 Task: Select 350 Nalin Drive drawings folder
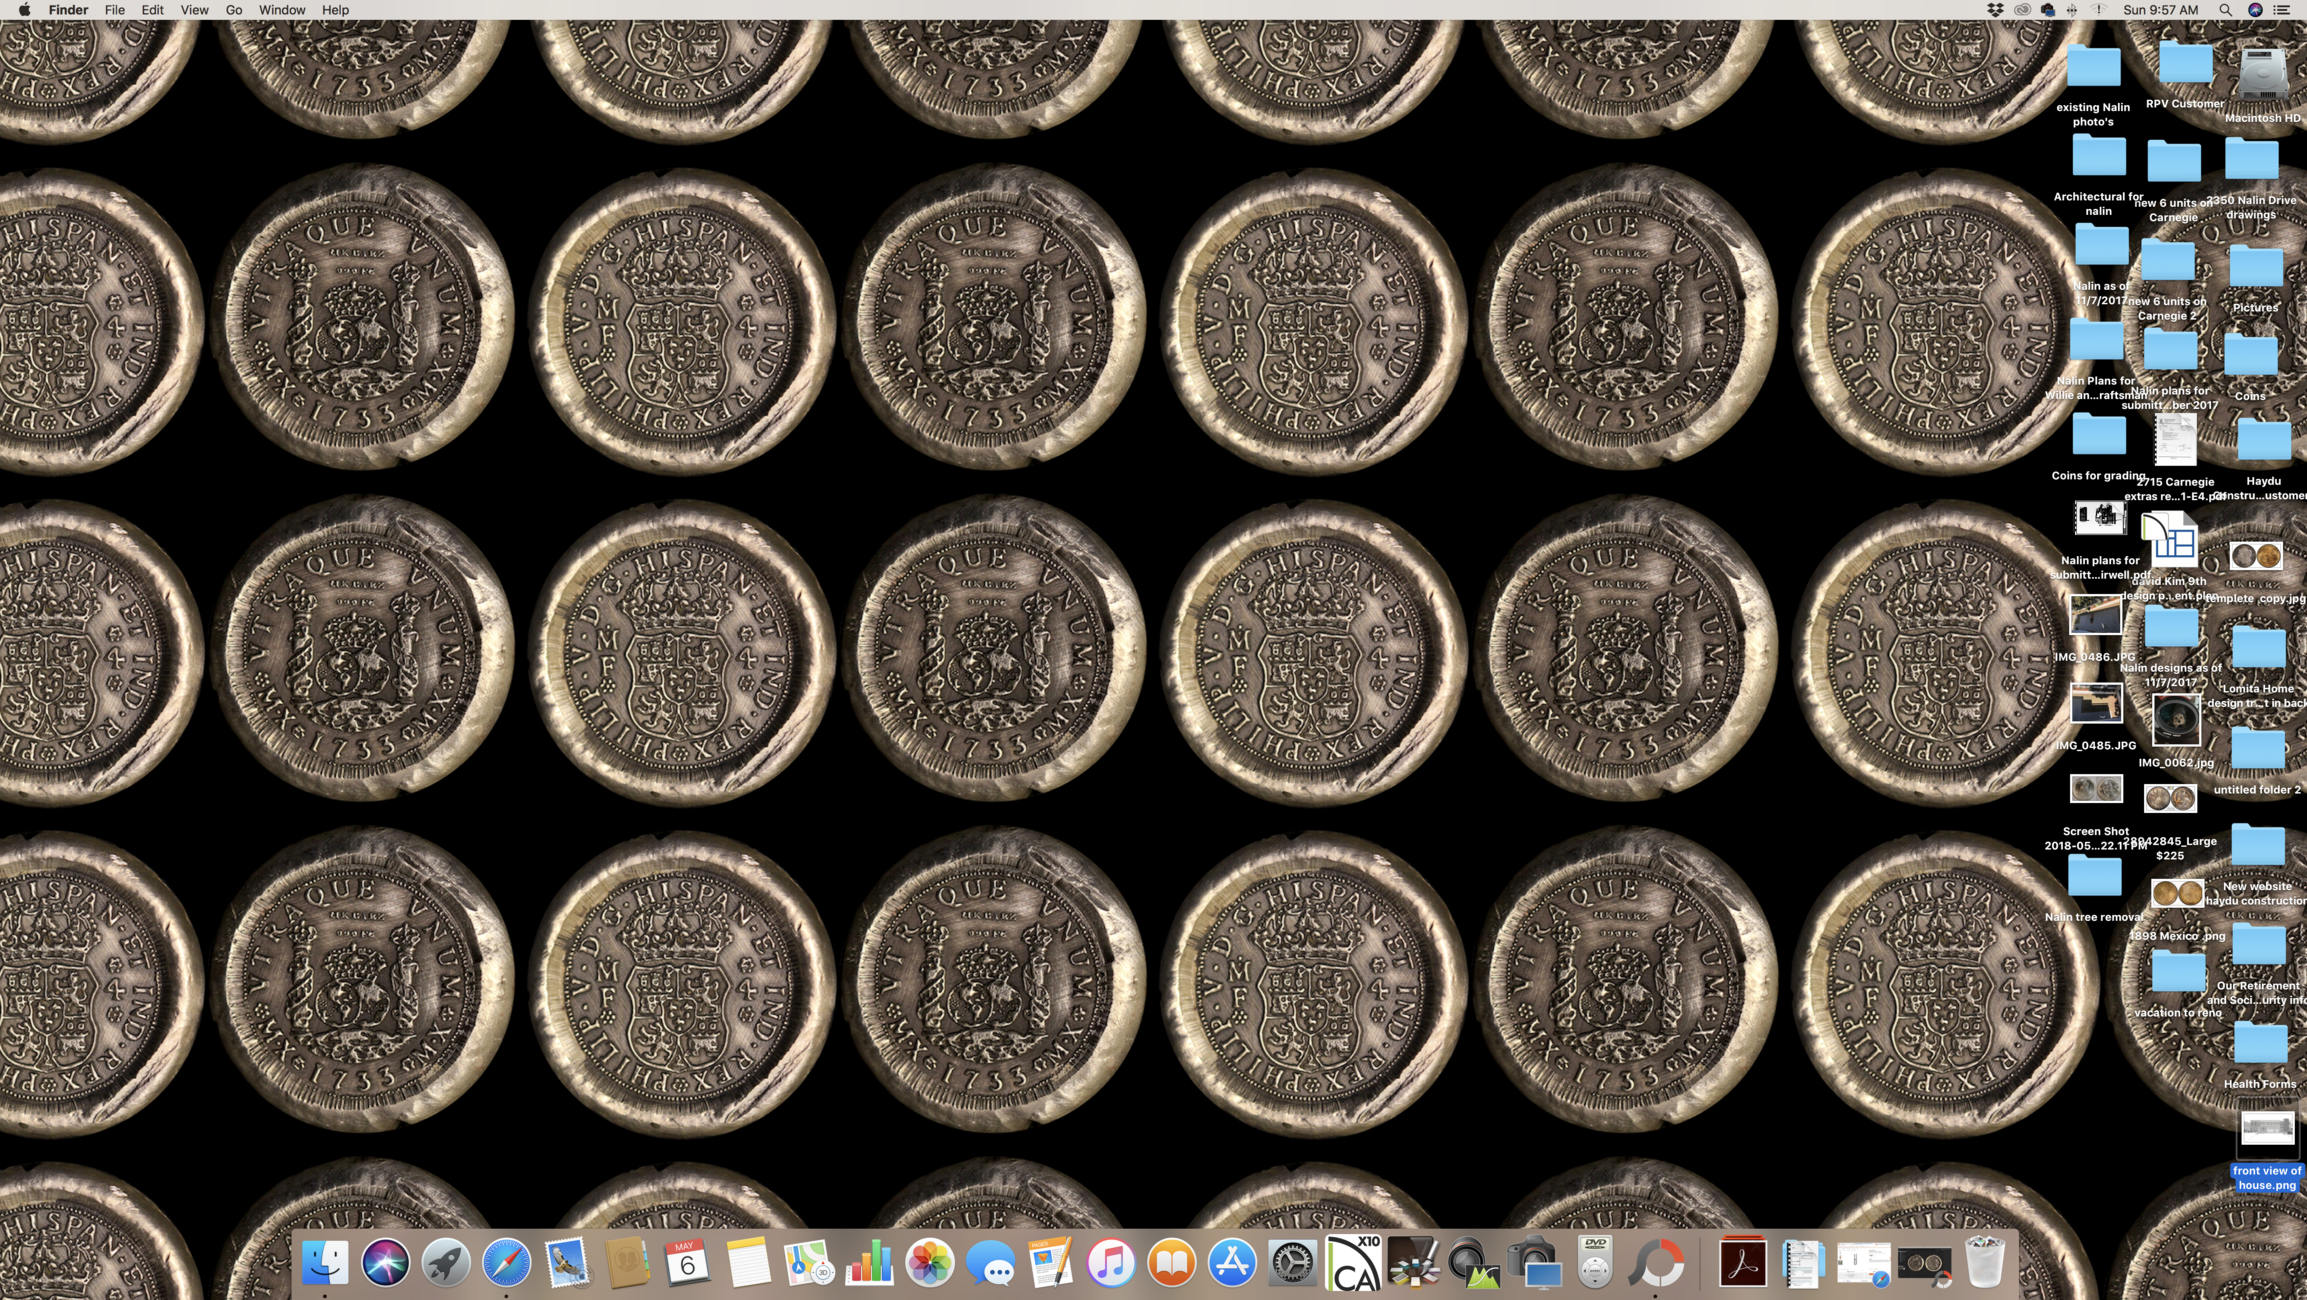2251,159
